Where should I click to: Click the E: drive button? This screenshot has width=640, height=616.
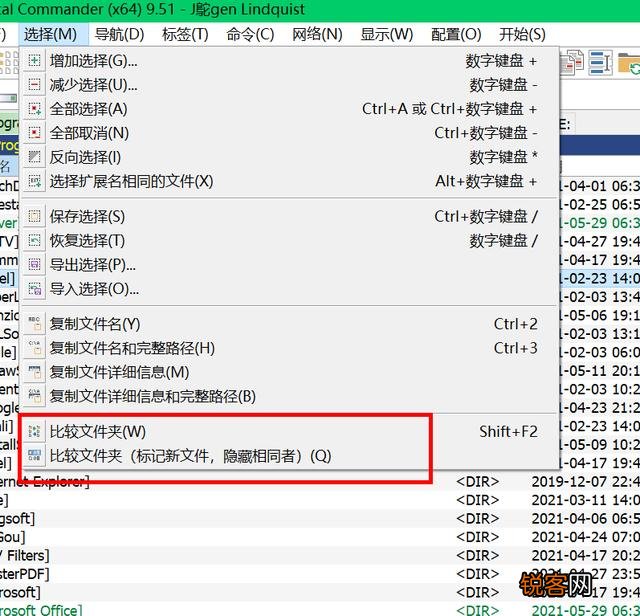point(567,124)
